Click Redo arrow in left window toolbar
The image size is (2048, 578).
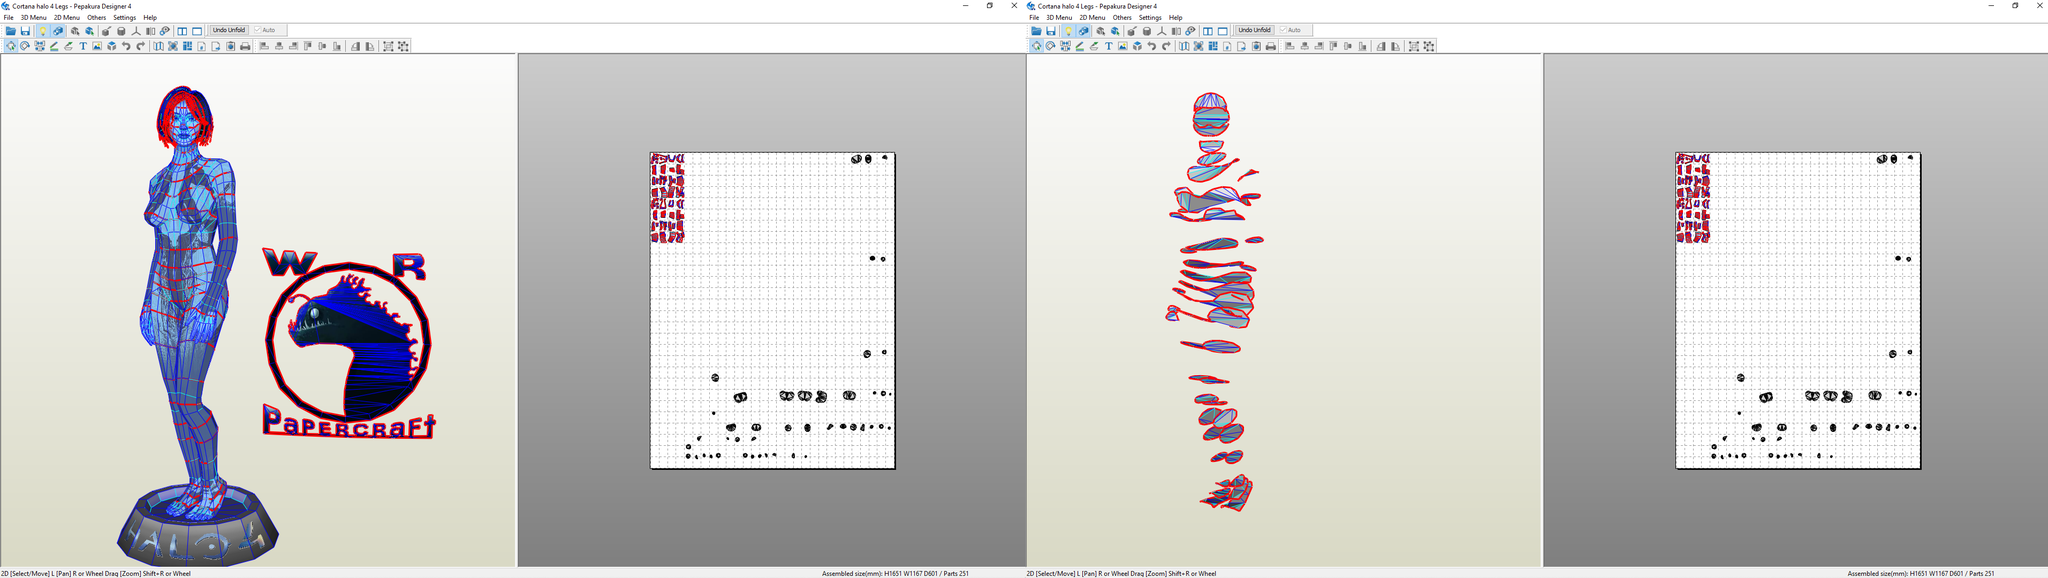tap(141, 46)
